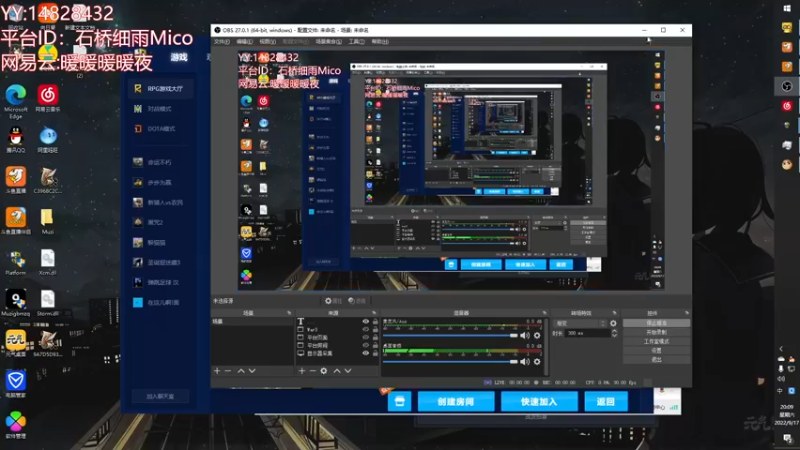Pop out the 控件 dock panel

(x=687, y=313)
